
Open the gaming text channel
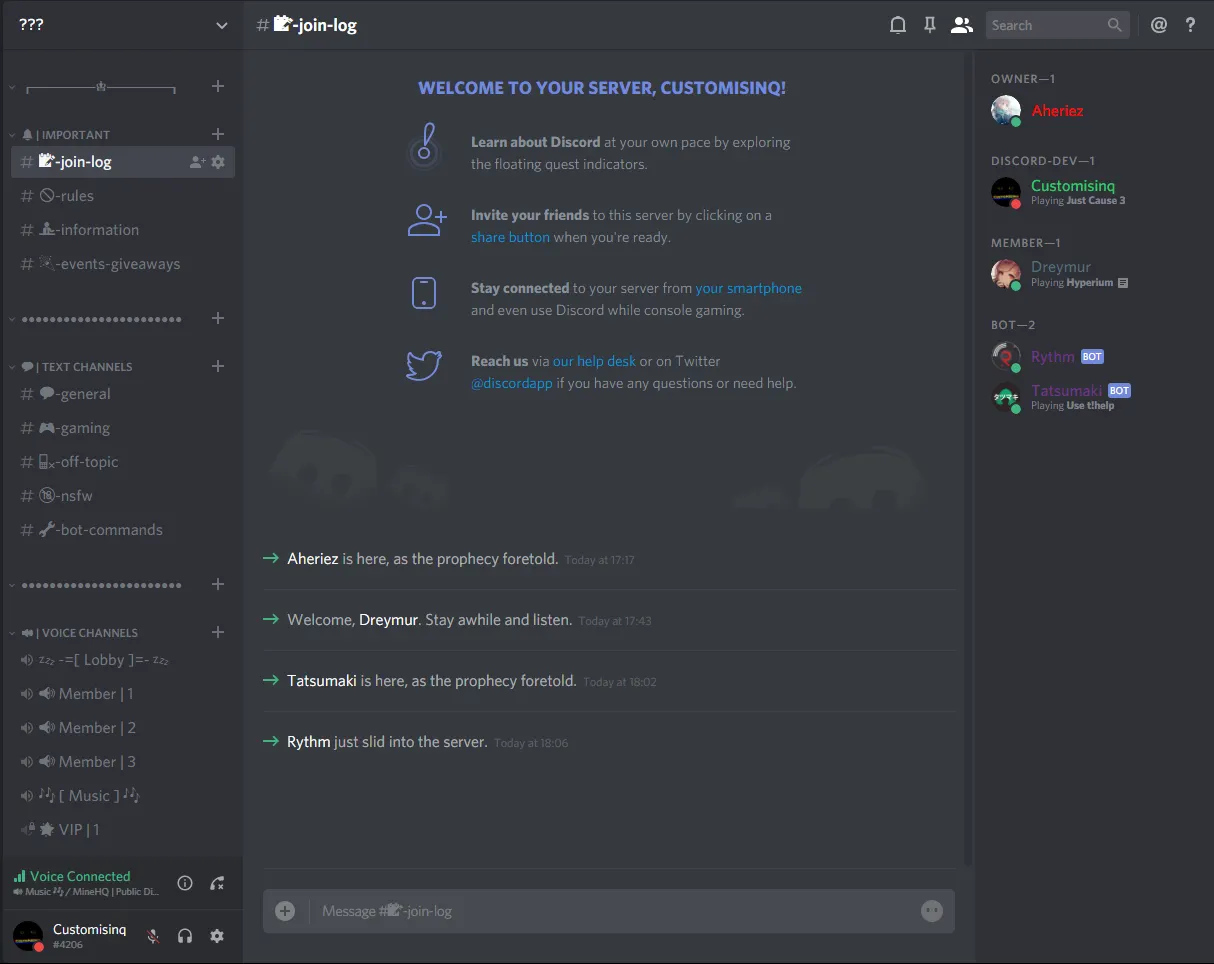pos(123,428)
